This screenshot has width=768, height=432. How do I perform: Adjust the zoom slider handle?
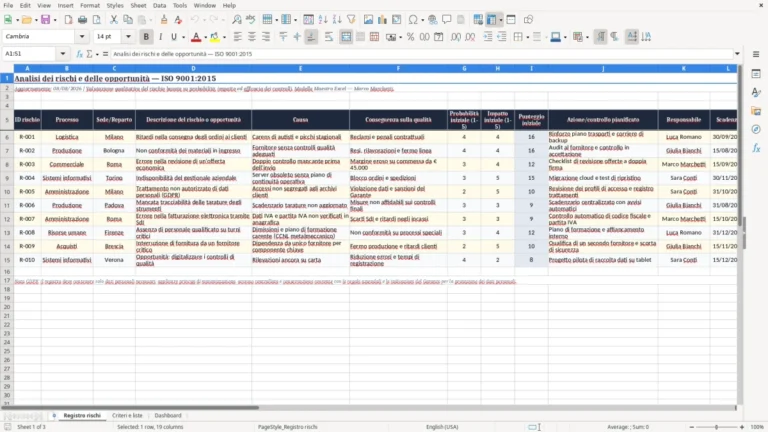716,427
